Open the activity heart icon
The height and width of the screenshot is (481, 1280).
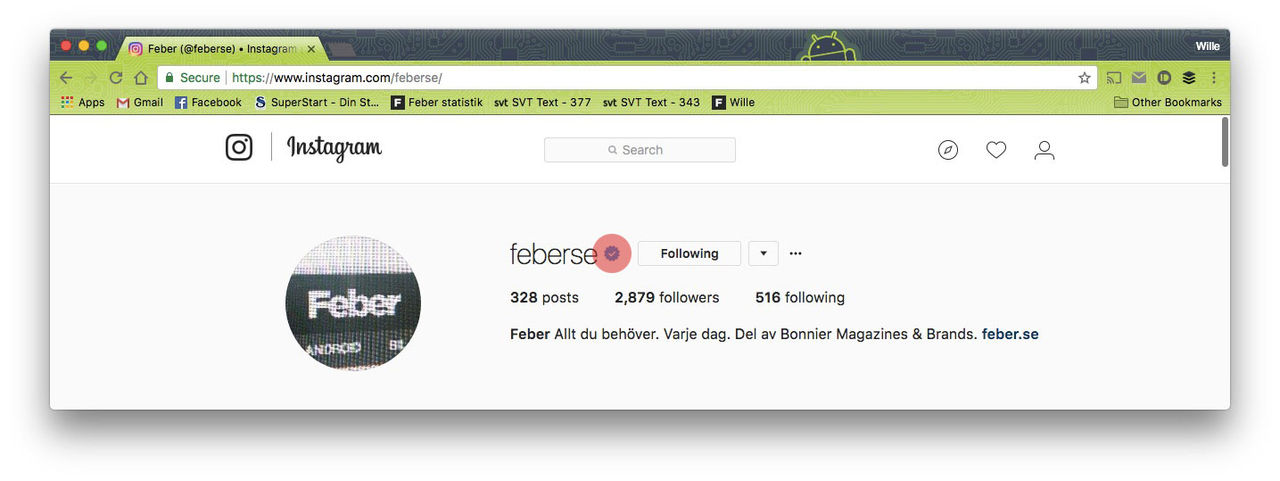click(x=996, y=150)
